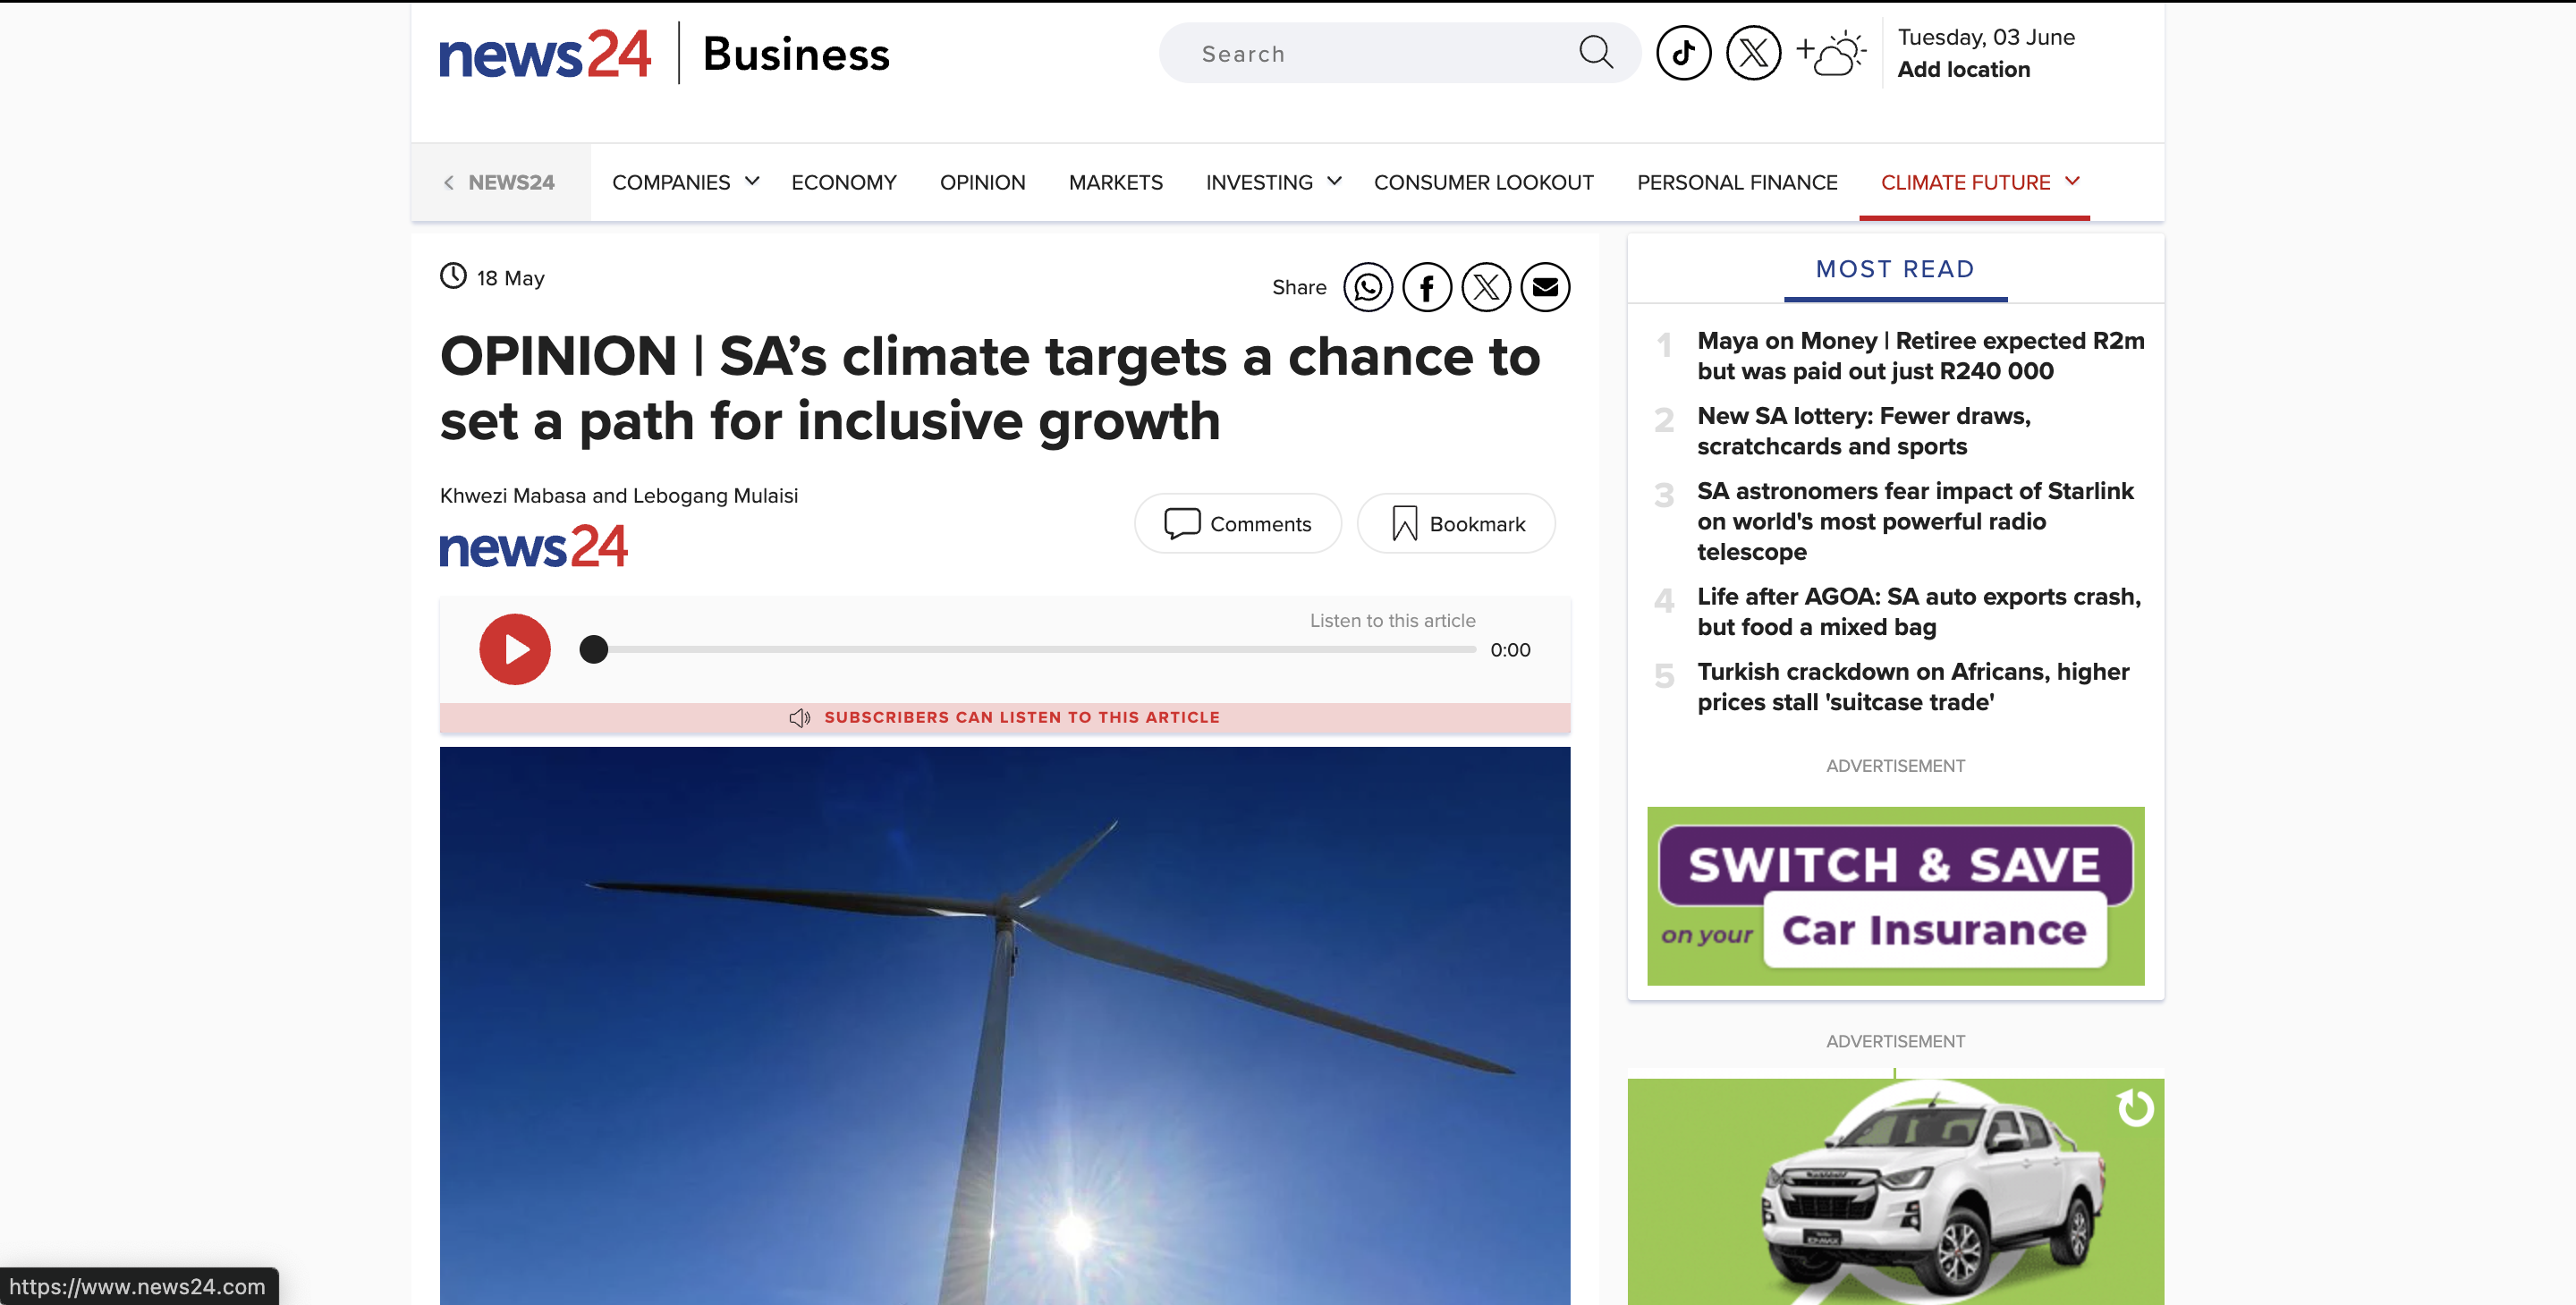The height and width of the screenshot is (1305, 2576).
Task: Bookmark this article
Action: coord(1455,524)
